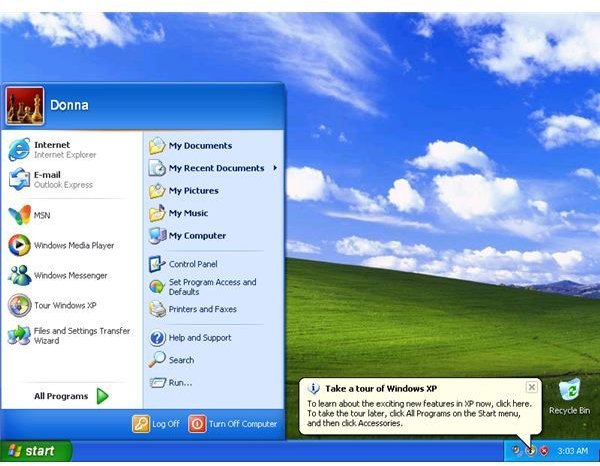Viewport: 600px width, 466px height.
Task: Expand All Programs green arrow
Action: point(103,396)
